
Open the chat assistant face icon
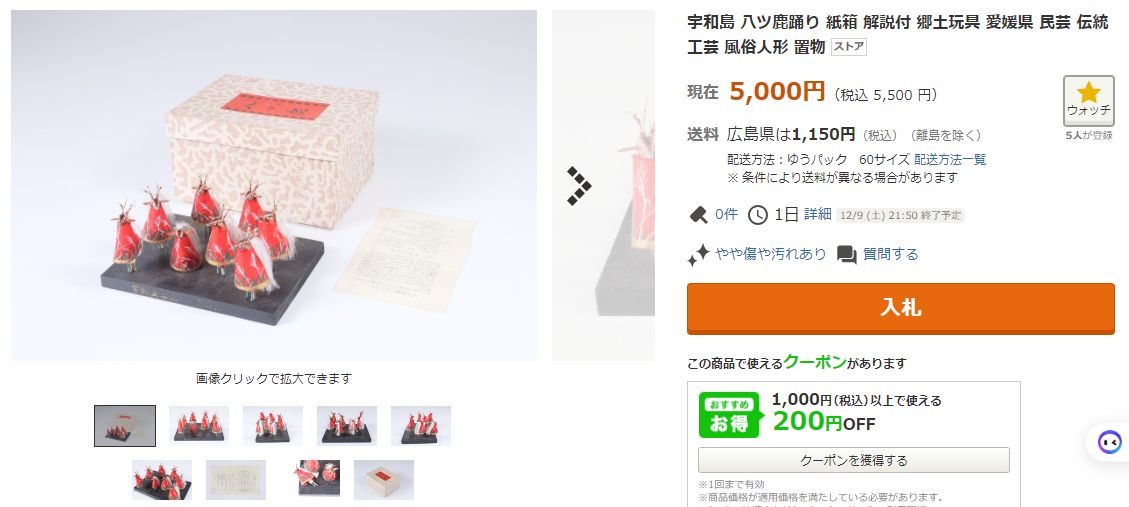pyautogui.click(x=1110, y=441)
